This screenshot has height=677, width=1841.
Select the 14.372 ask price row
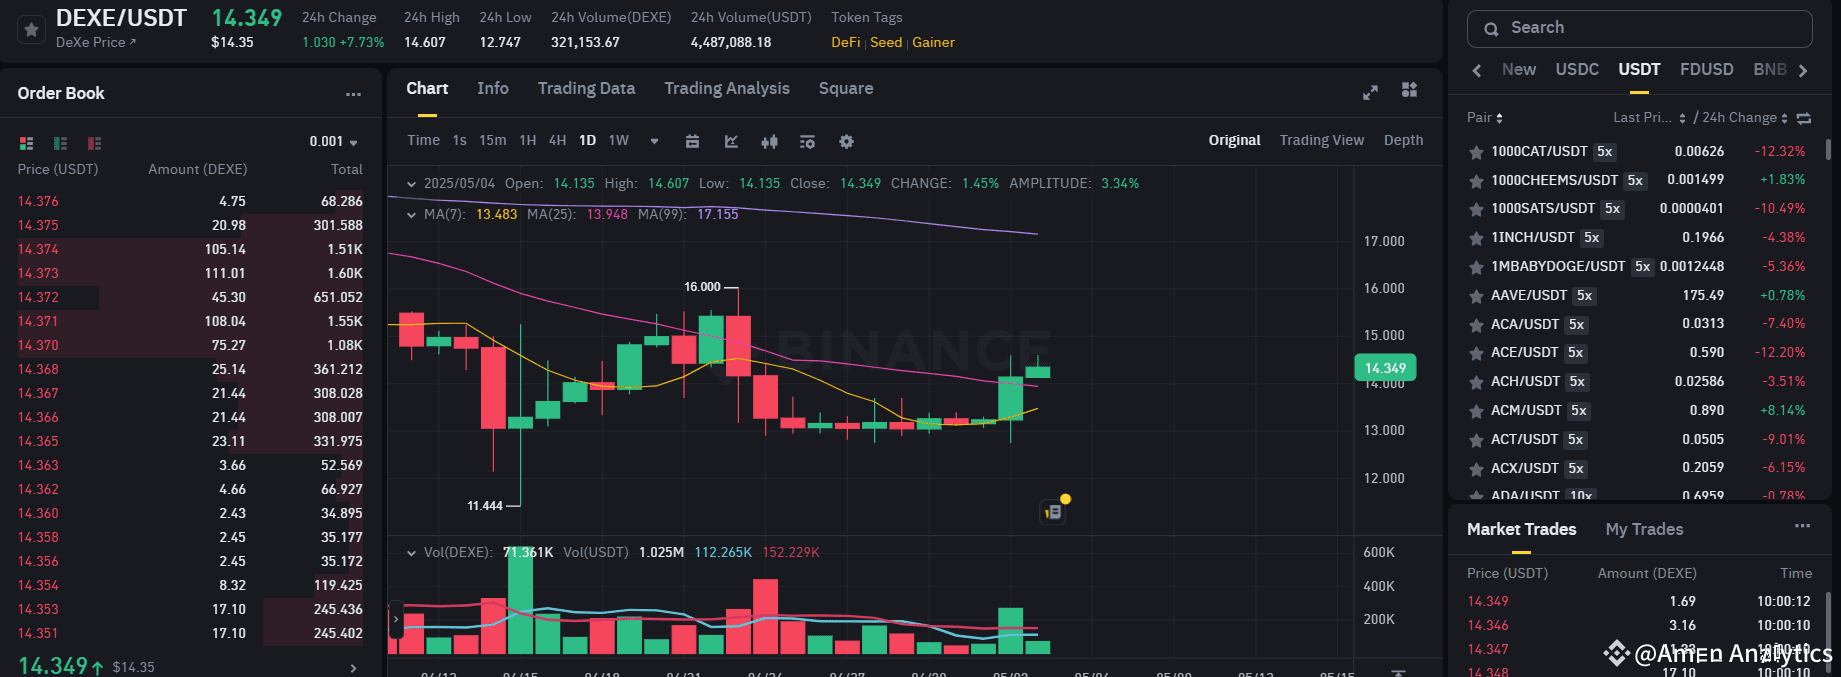(x=190, y=298)
